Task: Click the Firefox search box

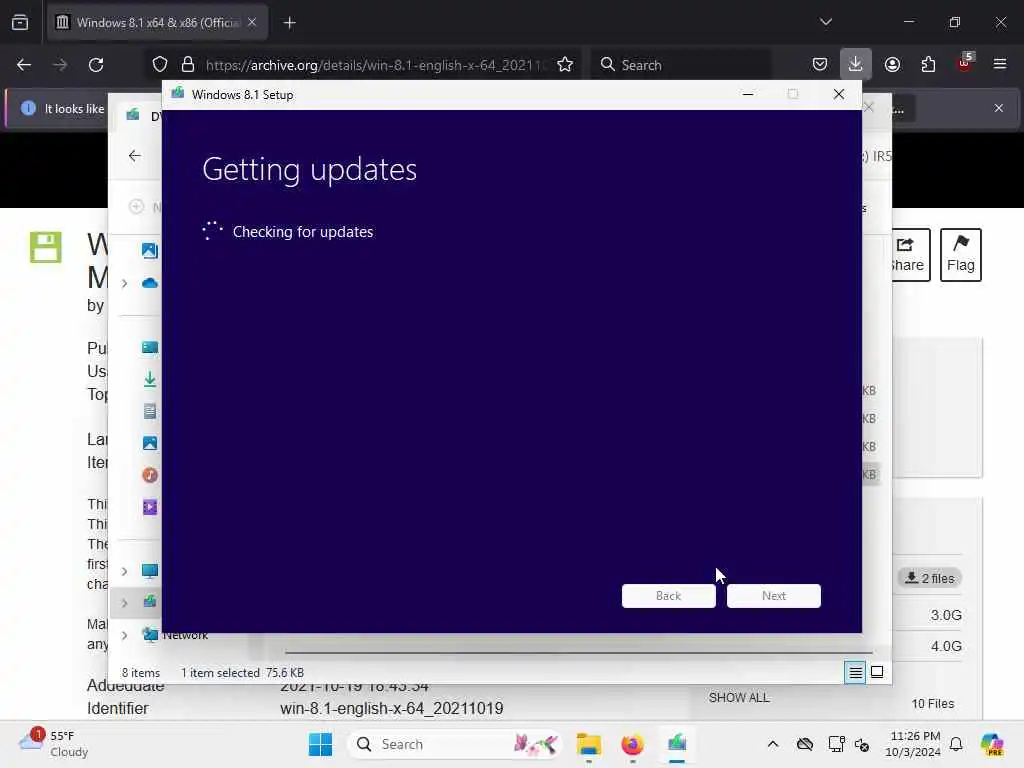Action: (x=682, y=65)
